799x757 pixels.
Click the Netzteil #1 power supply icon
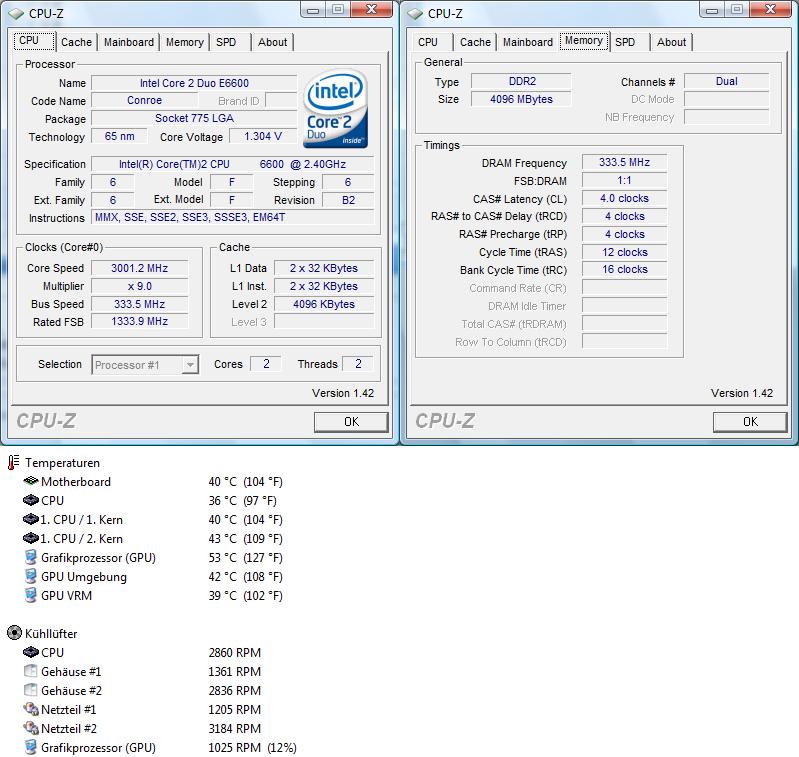tap(31, 709)
